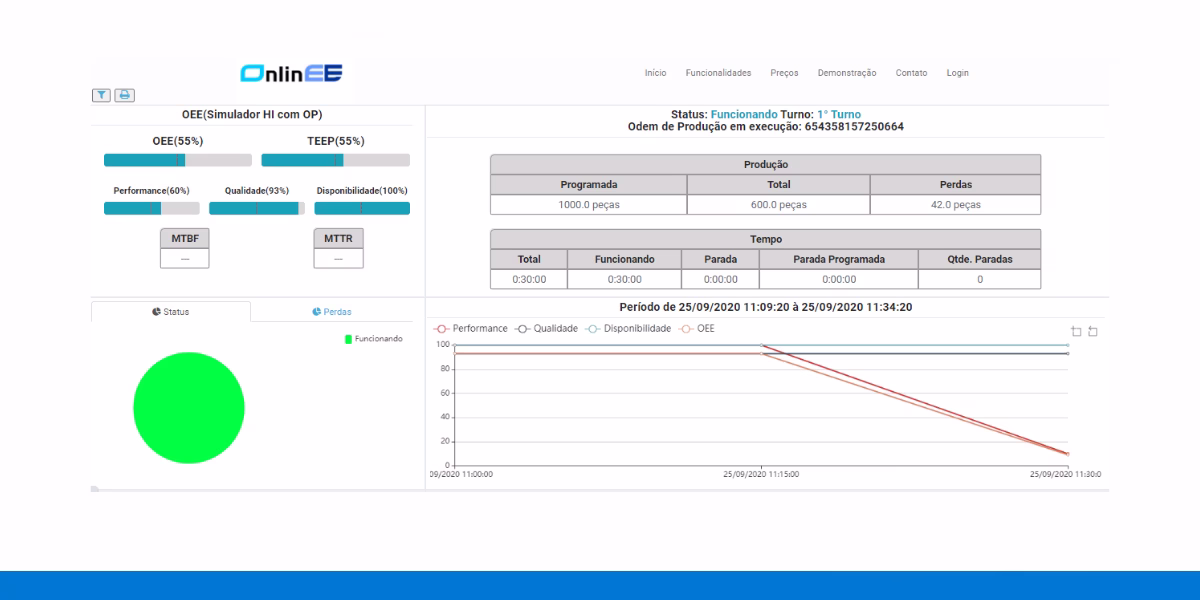The width and height of the screenshot is (1200, 600).
Task: Click the Performance(60%) progress bar
Action: click(152, 208)
